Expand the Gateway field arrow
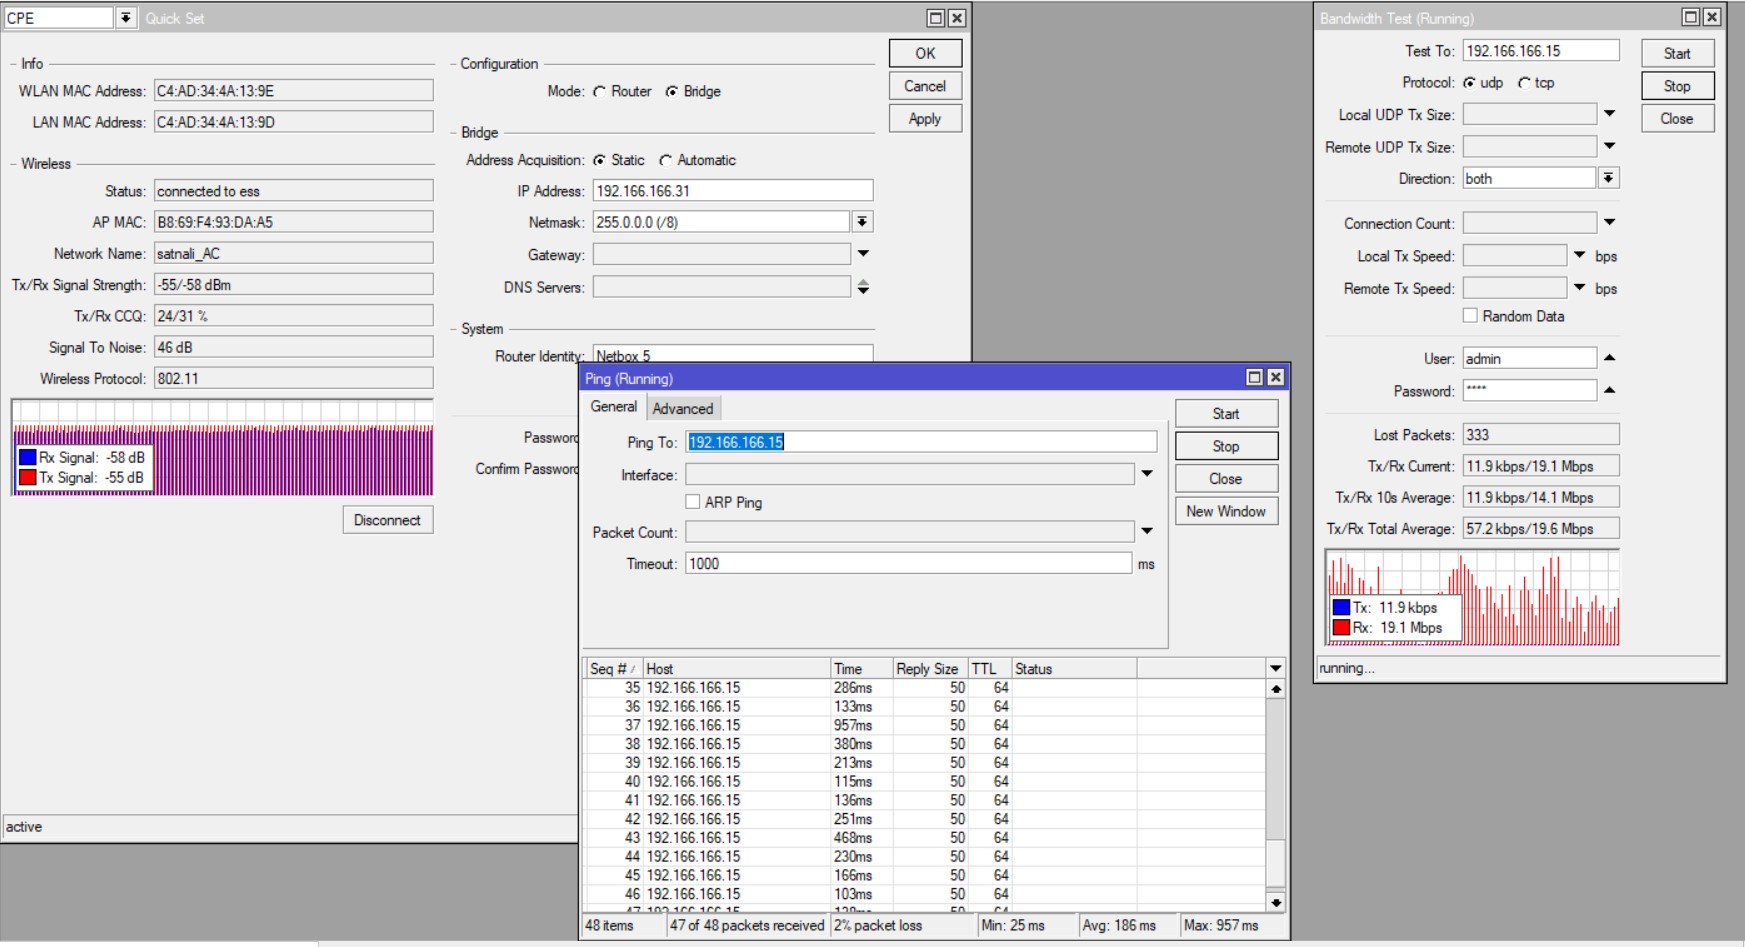1745x947 pixels. pos(863,254)
